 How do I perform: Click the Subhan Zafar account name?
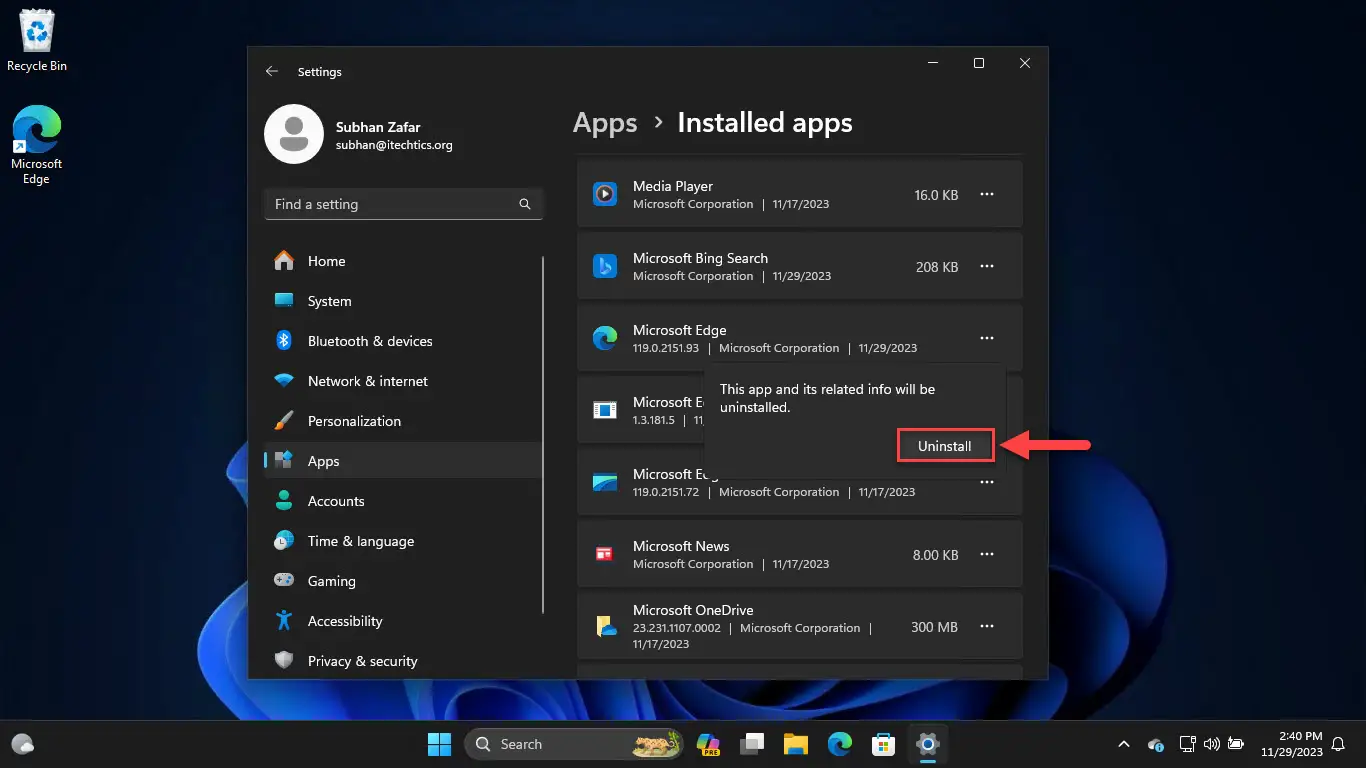(378, 127)
